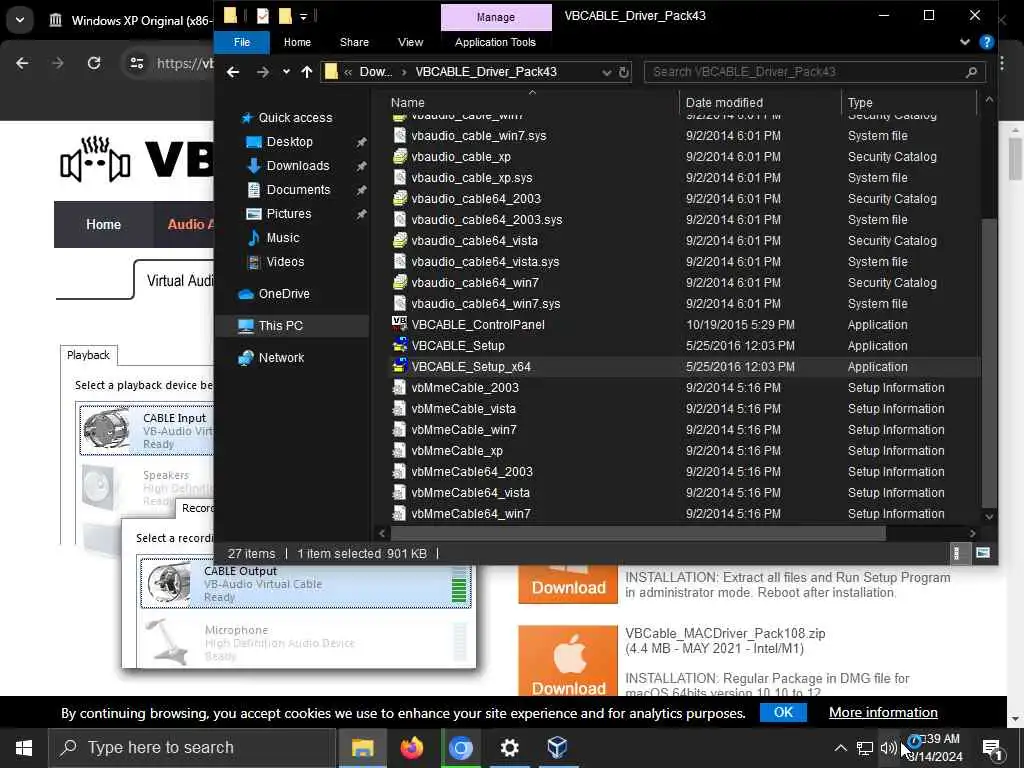
Task: Open the address bar history dropdown
Action: tap(606, 72)
